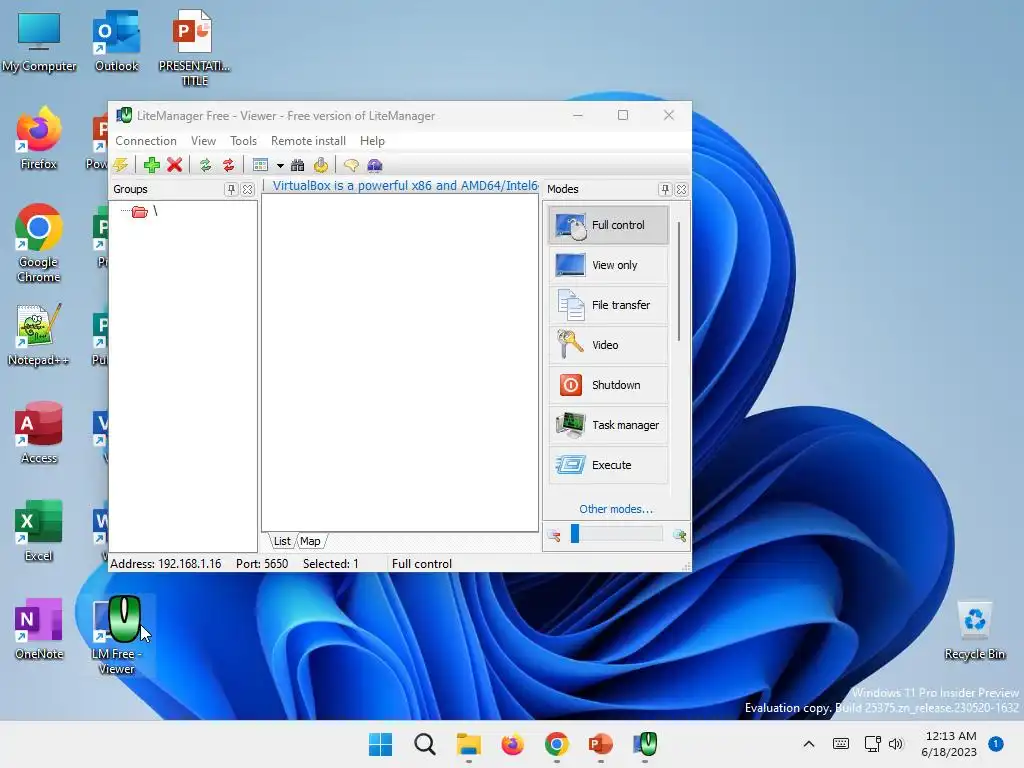Click the Selected: 1 status text
This screenshot has width=1024, height=768.
330,564
